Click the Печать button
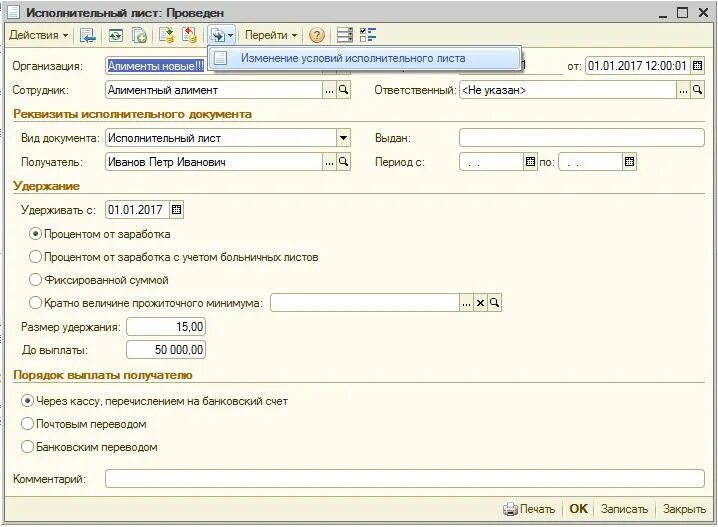 [529, 509]
